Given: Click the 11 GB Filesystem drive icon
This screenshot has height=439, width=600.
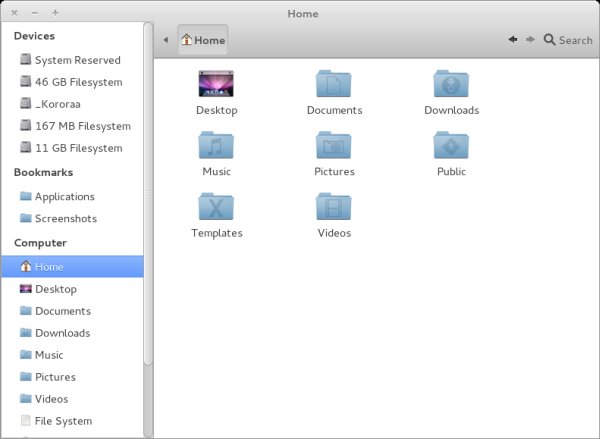Looking at the screenshot, I should [x=25, y=147].
